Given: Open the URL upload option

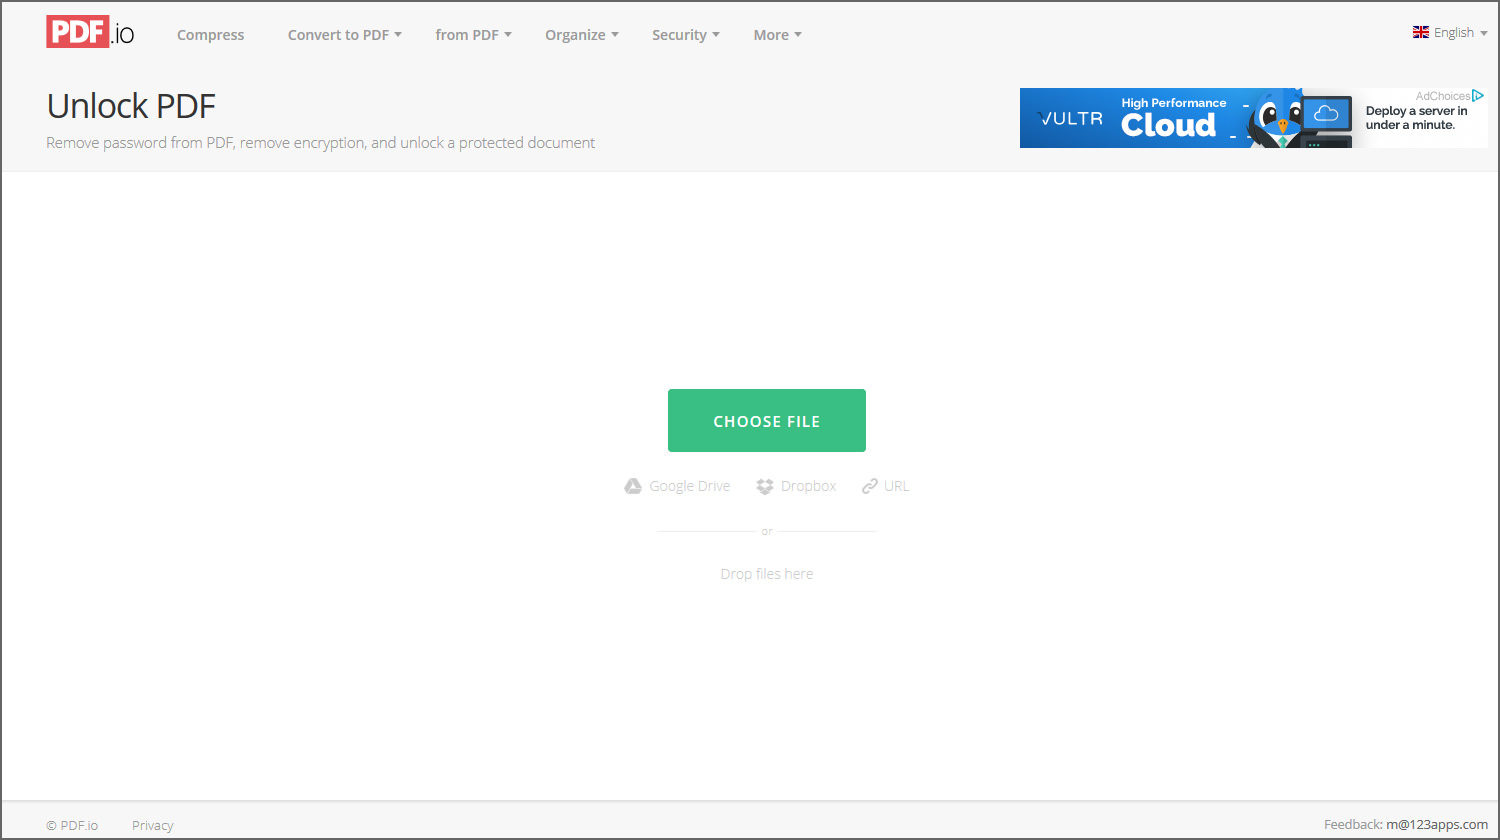Looking at the screenshot, I should [x=870, y=485].
